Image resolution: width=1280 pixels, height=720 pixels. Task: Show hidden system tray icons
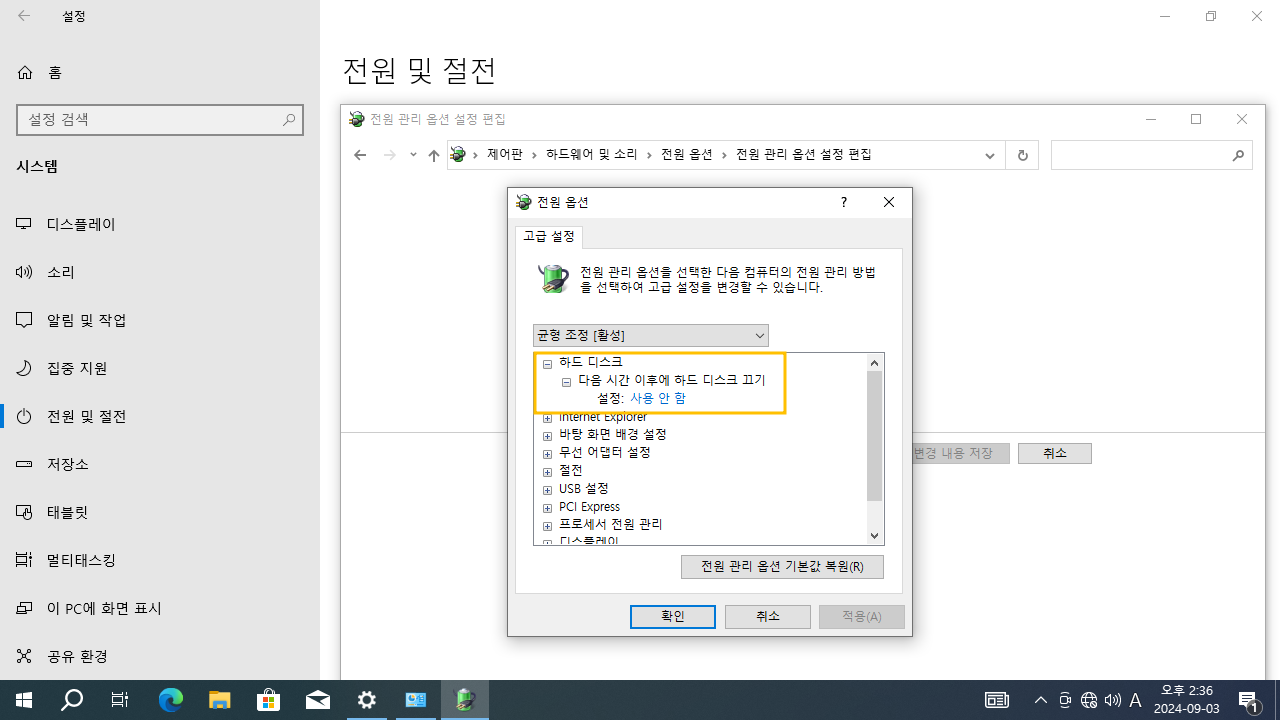point(1040,700)
